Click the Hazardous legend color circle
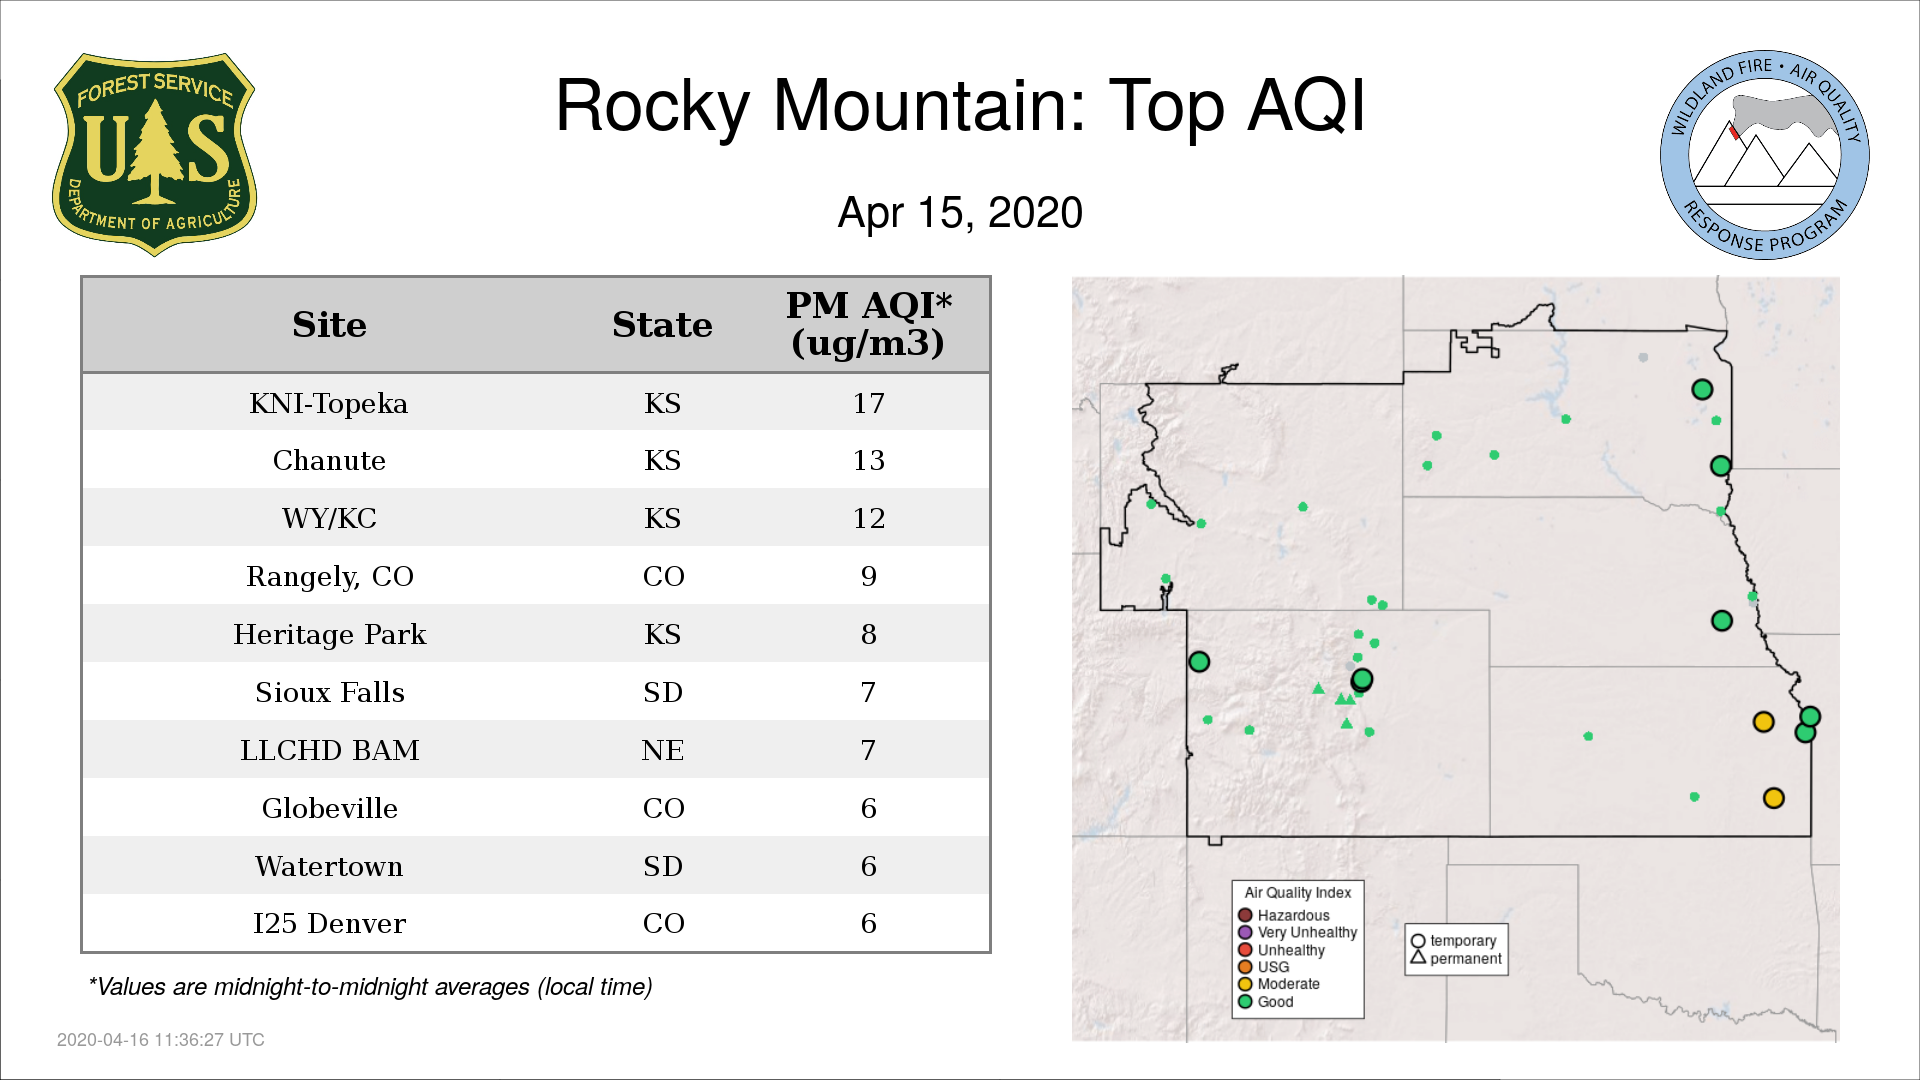This screenshot has height=1080, width=1920. 1245,915
